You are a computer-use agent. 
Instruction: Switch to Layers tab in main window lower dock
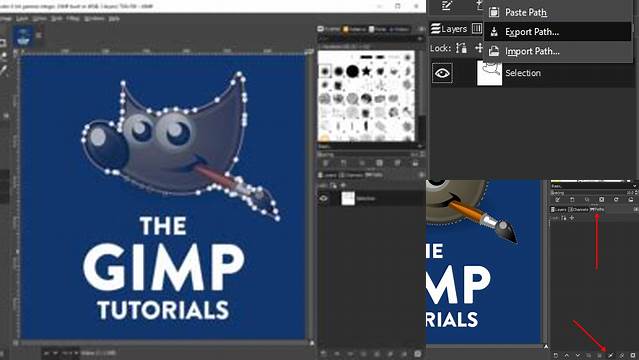[x=328, y=175]
